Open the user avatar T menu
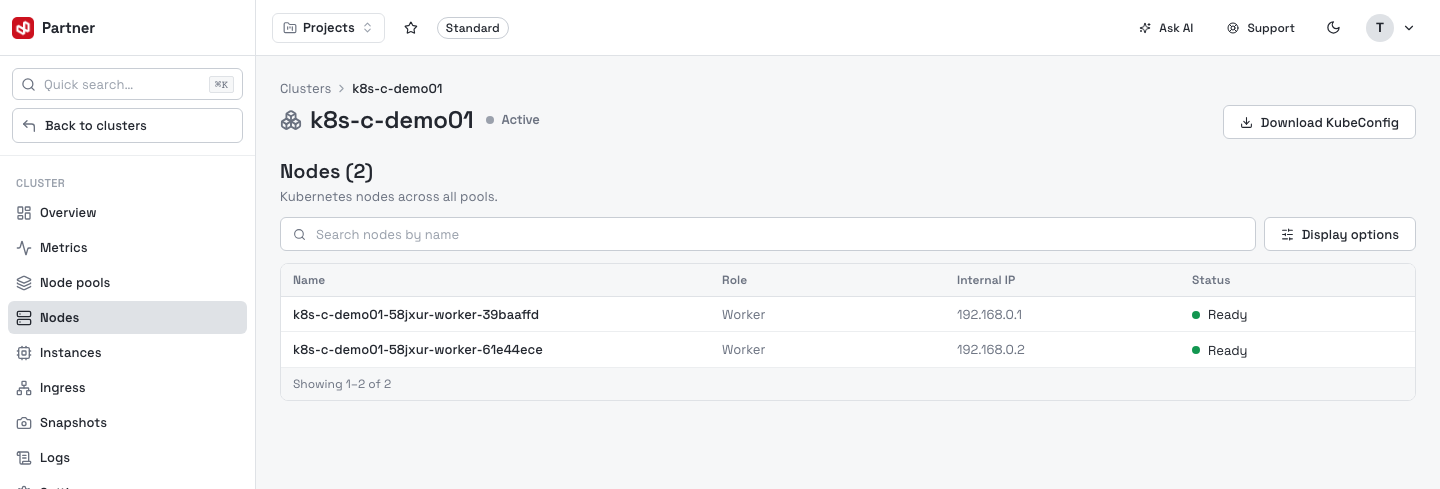 pyautogui.click(x=1380, y=28)
